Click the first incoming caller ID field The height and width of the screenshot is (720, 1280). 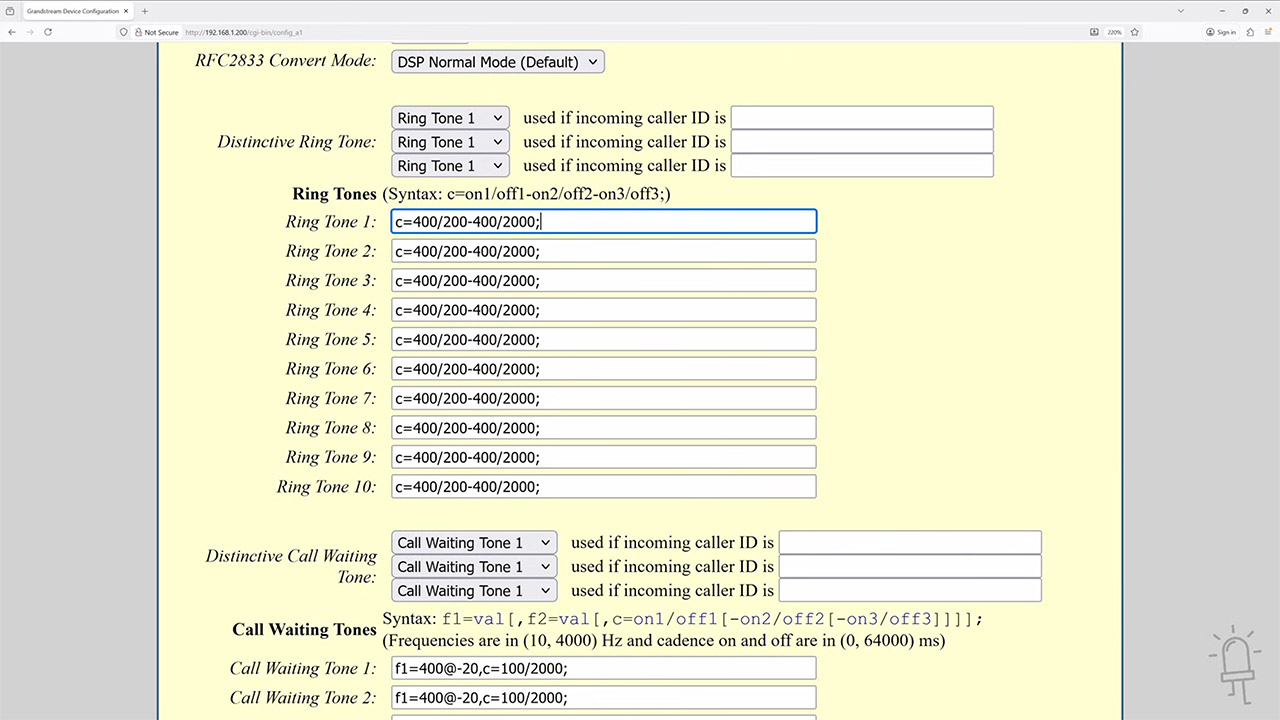coord(861,117)
